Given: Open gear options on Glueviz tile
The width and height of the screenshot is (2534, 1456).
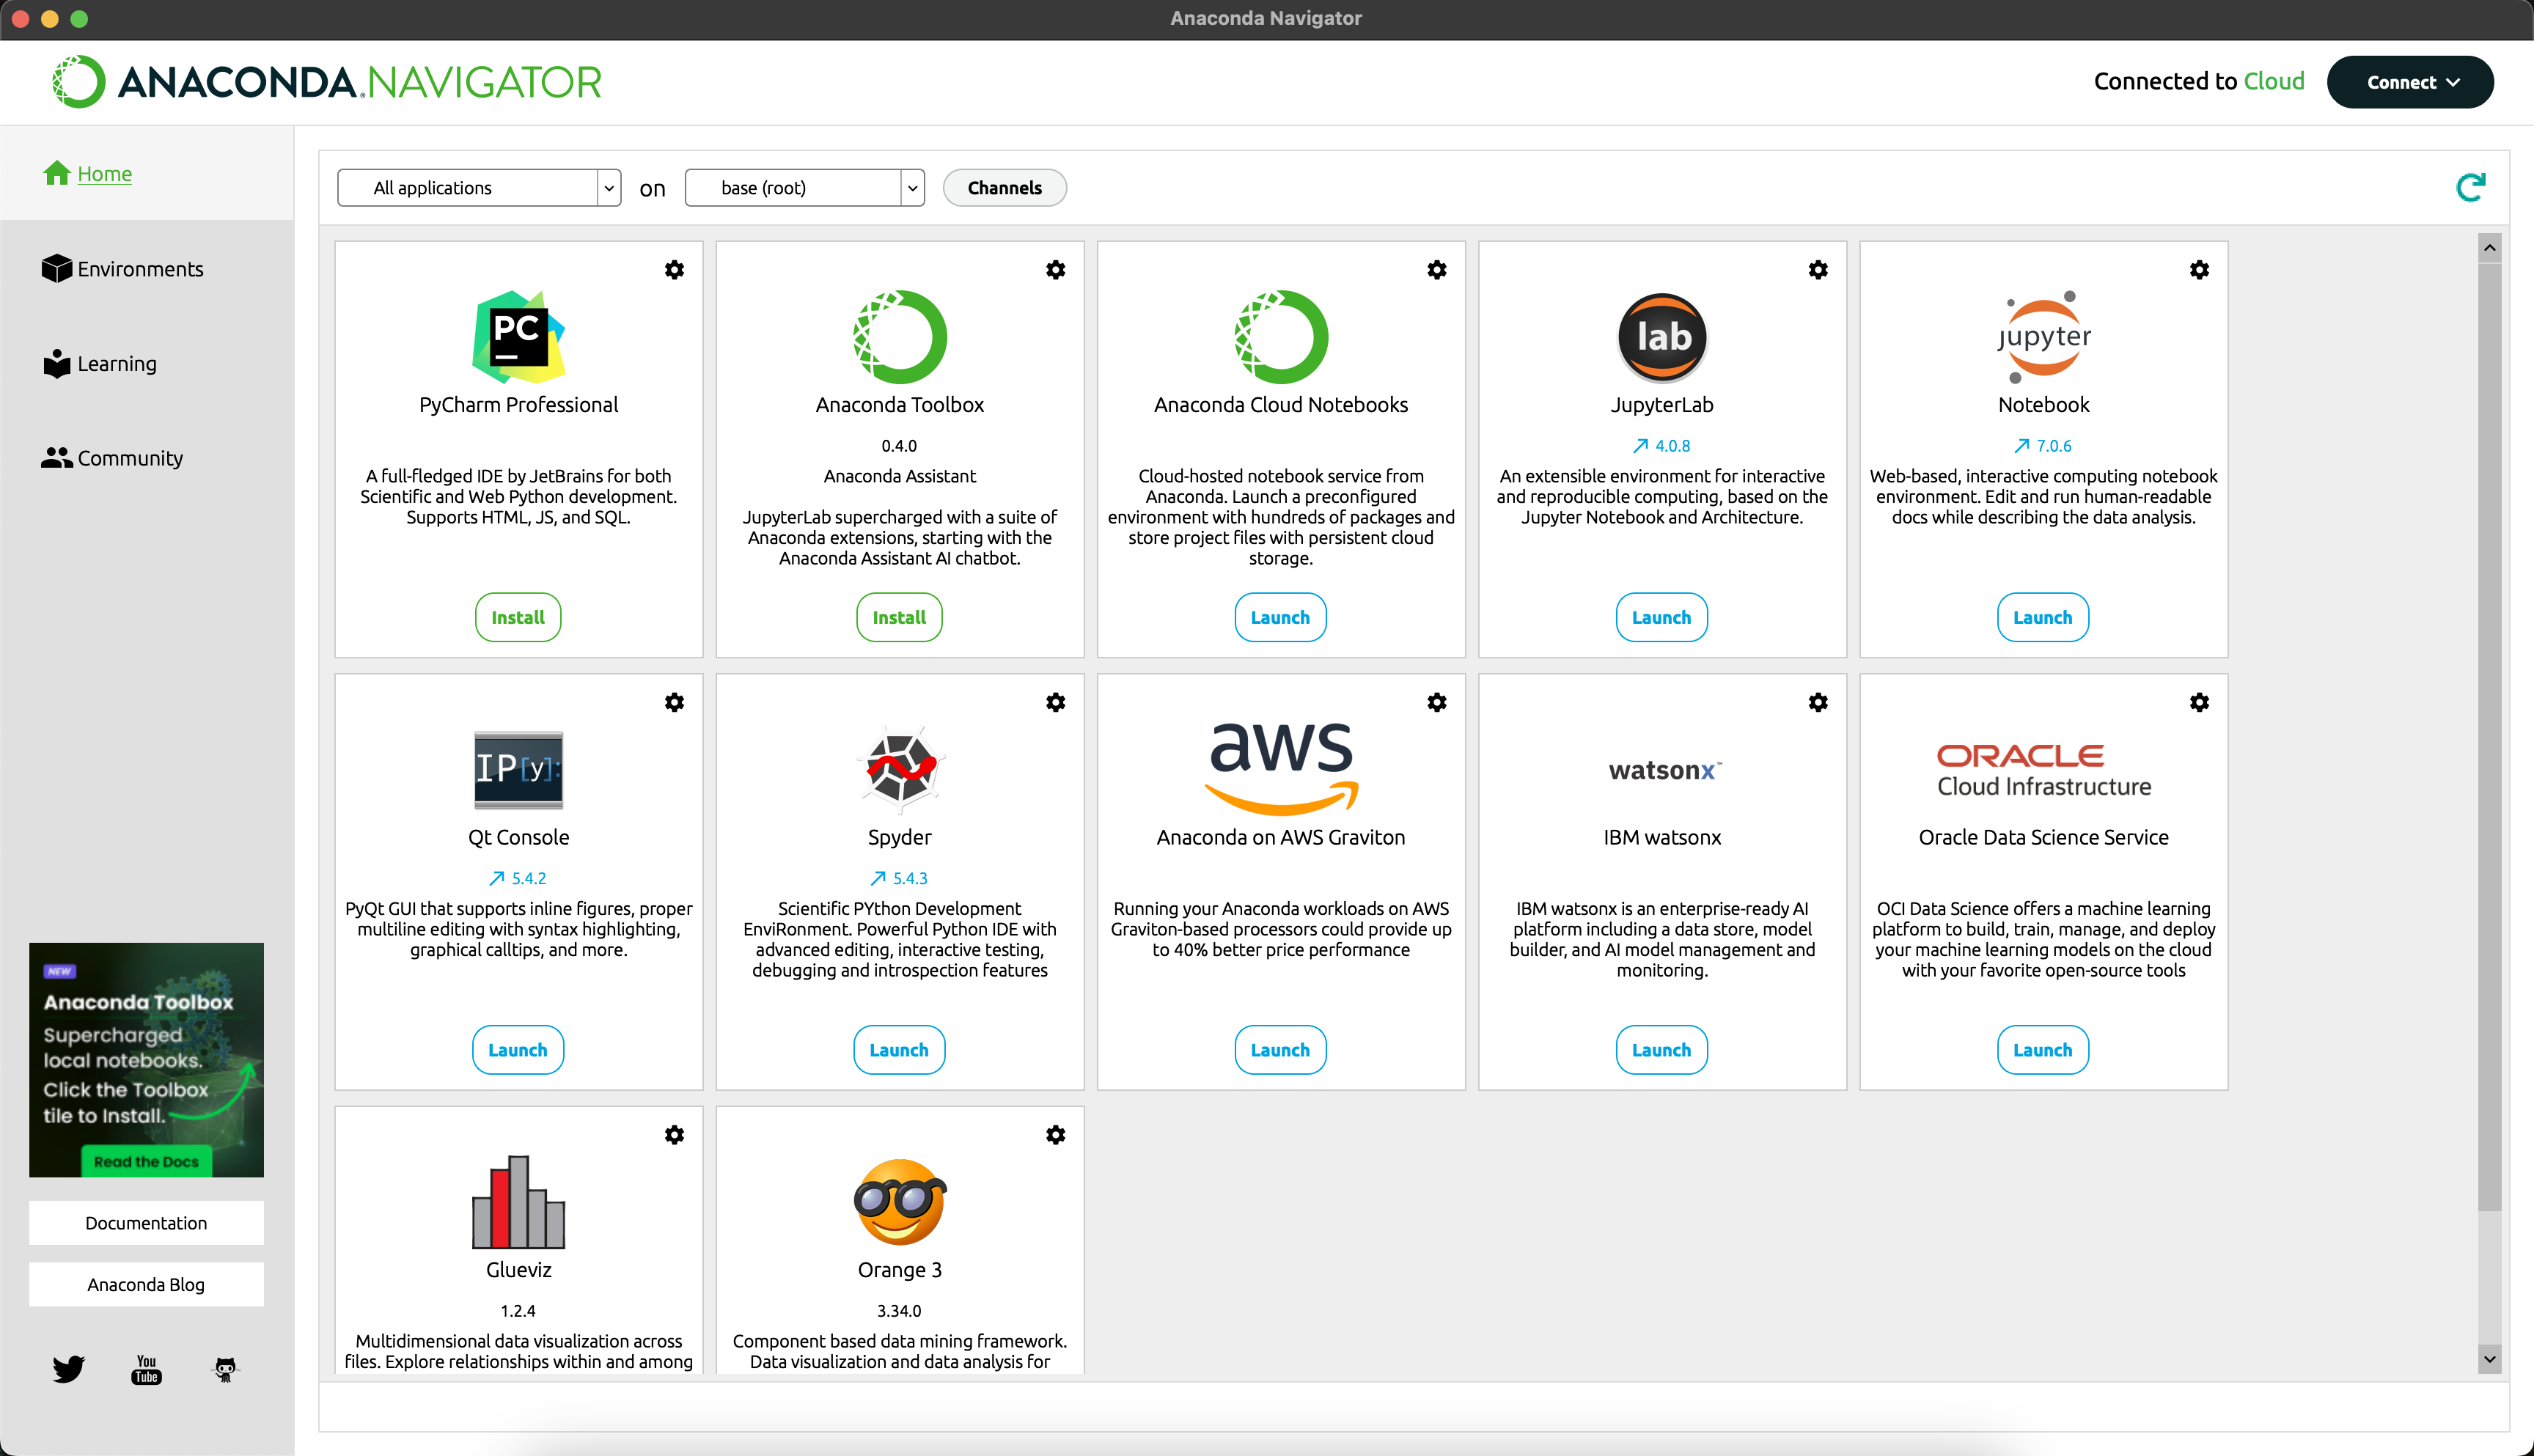Looking at the screenshot, I should pyautogui.click(x=674, y=1134).
